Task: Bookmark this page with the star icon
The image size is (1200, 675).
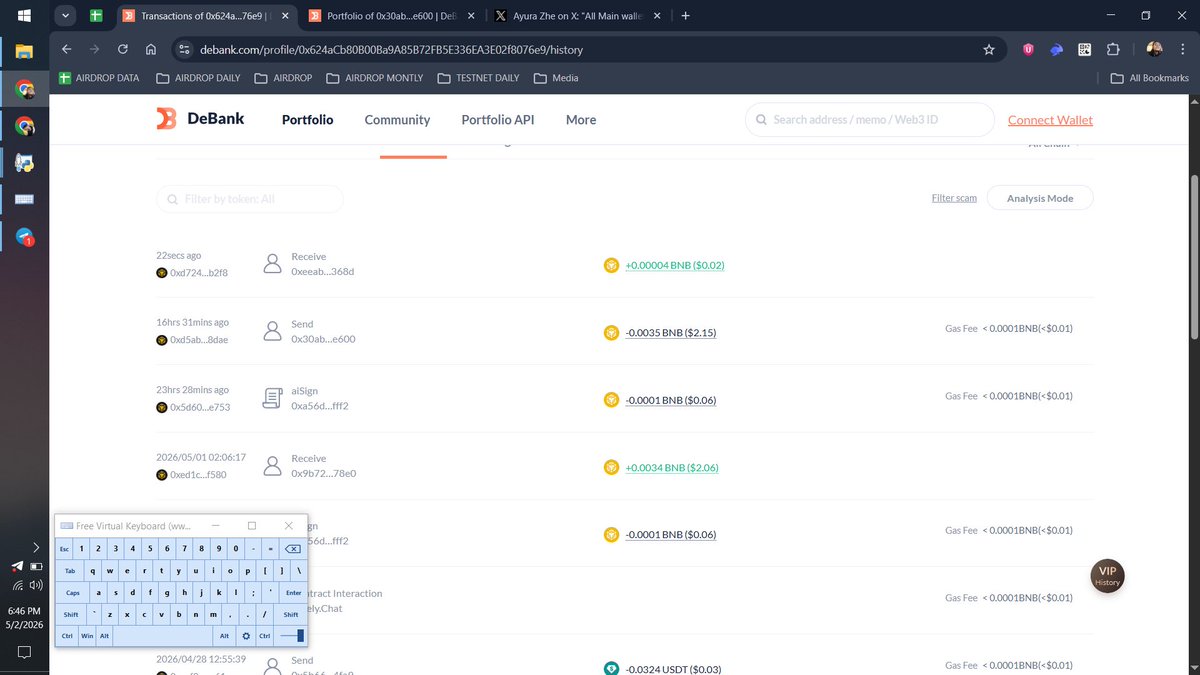Action: point(989,49)
